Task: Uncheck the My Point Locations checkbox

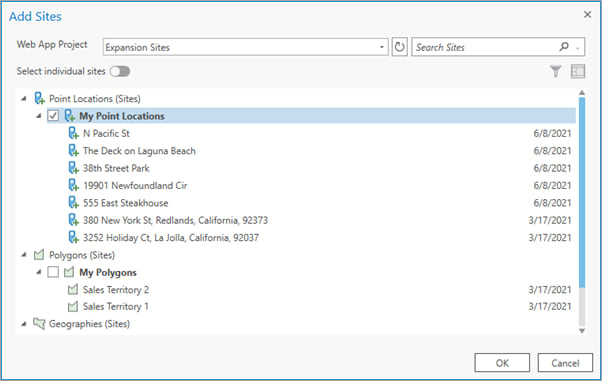Action: [x=53, y=116]
